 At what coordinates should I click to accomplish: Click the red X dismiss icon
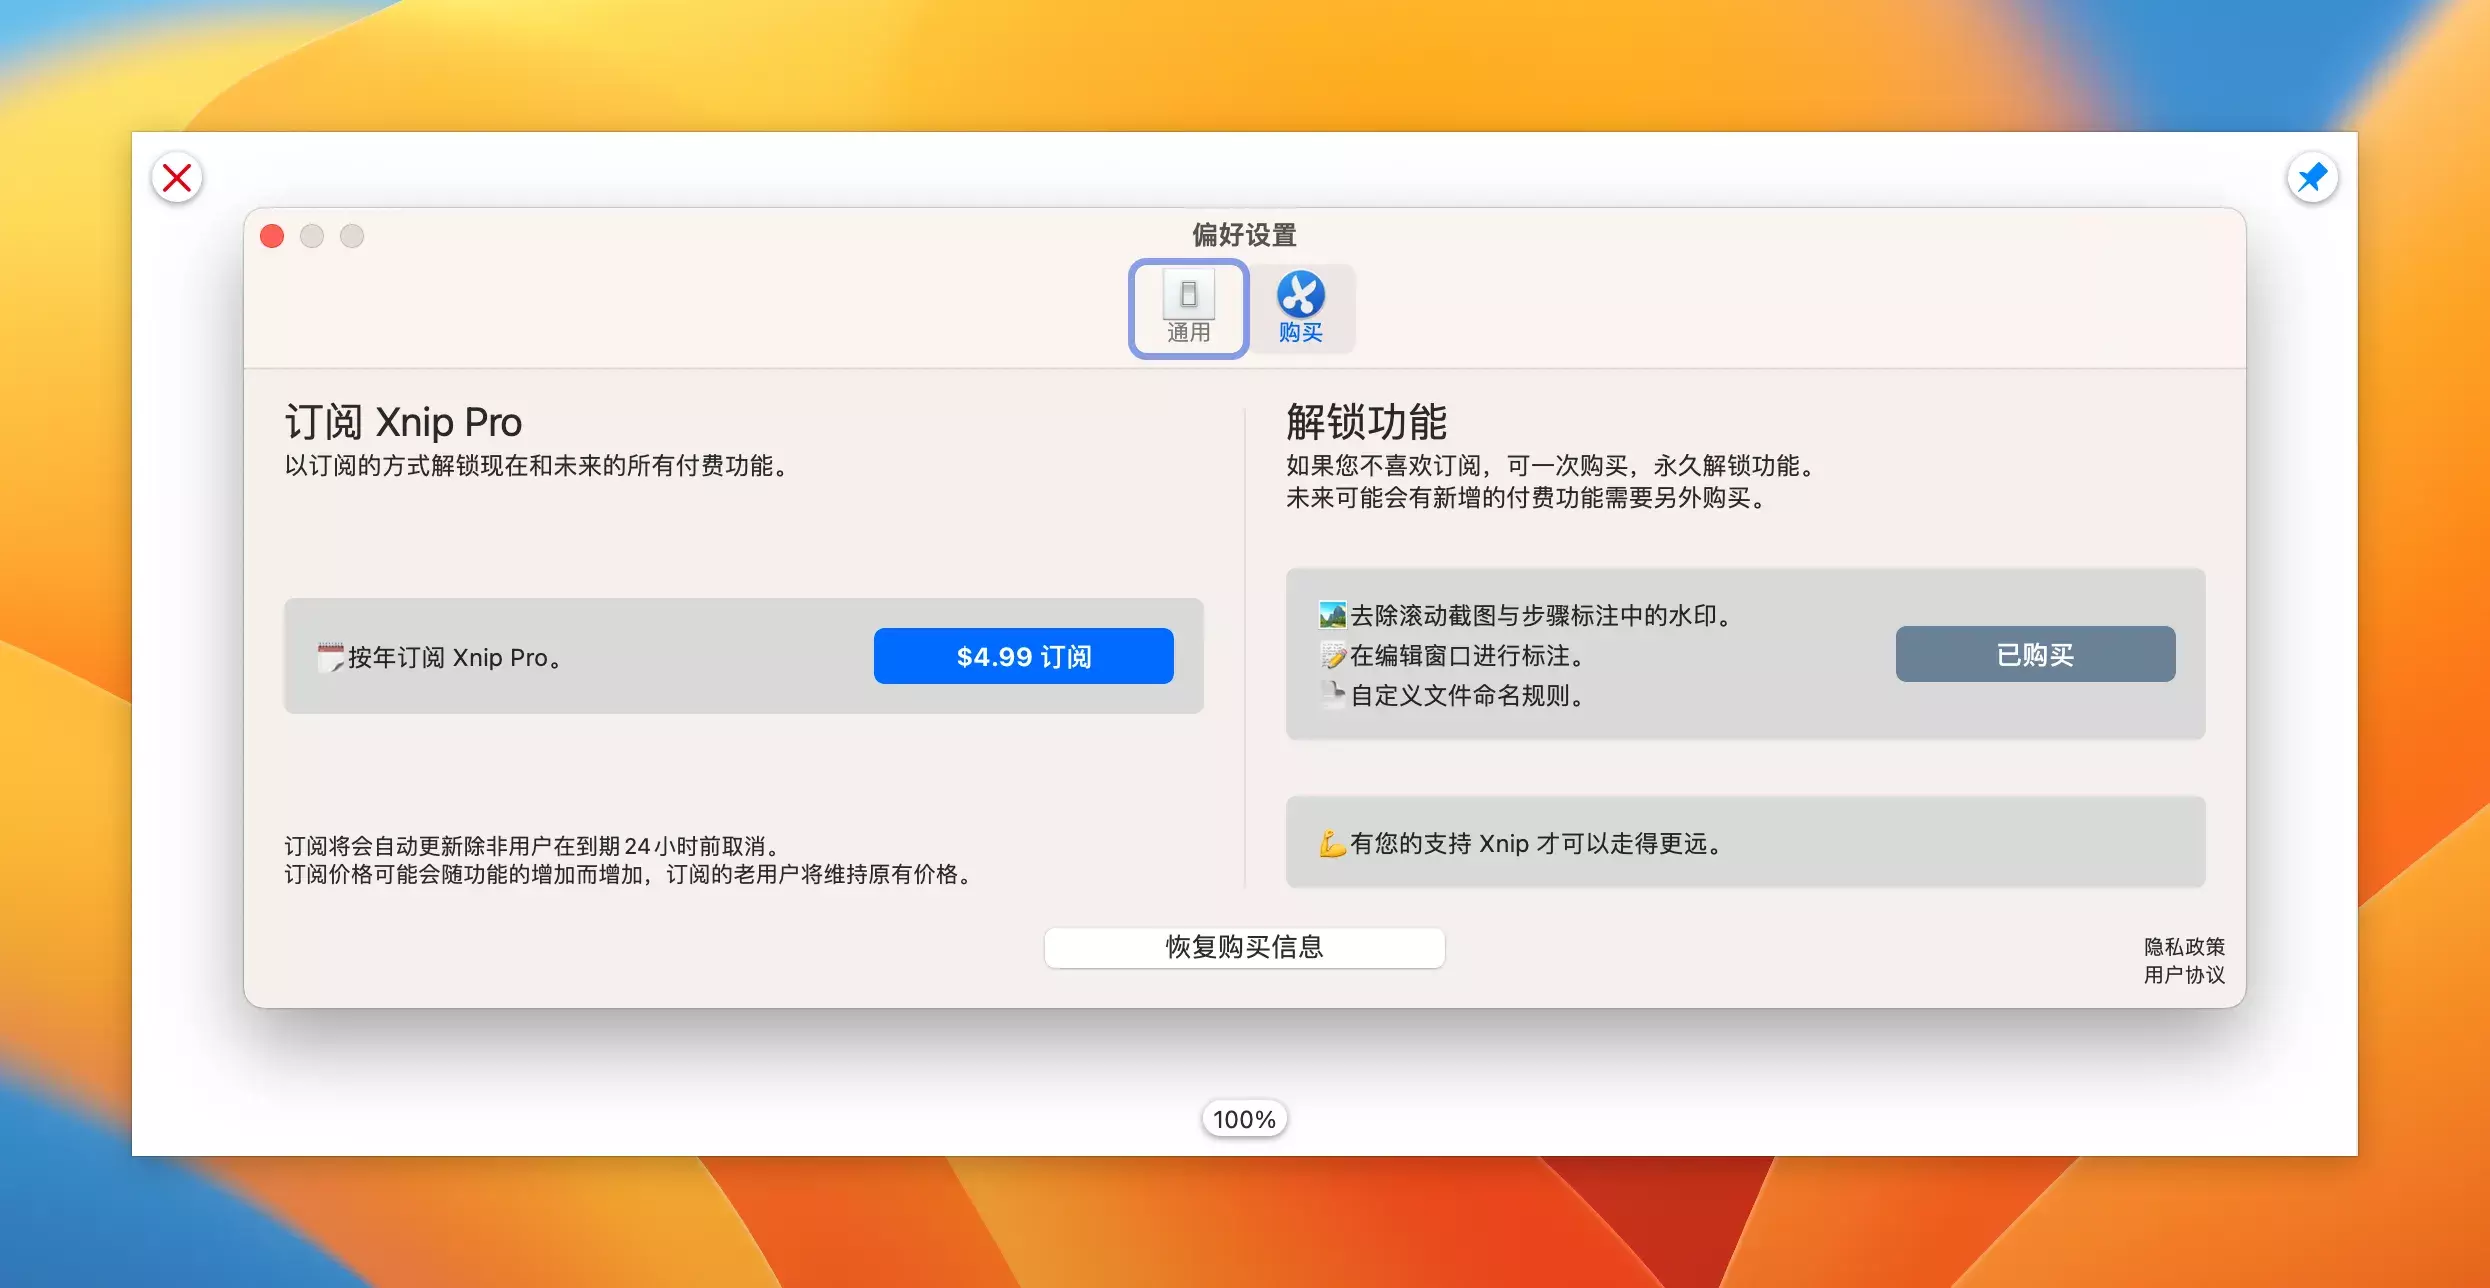point(177,178)
